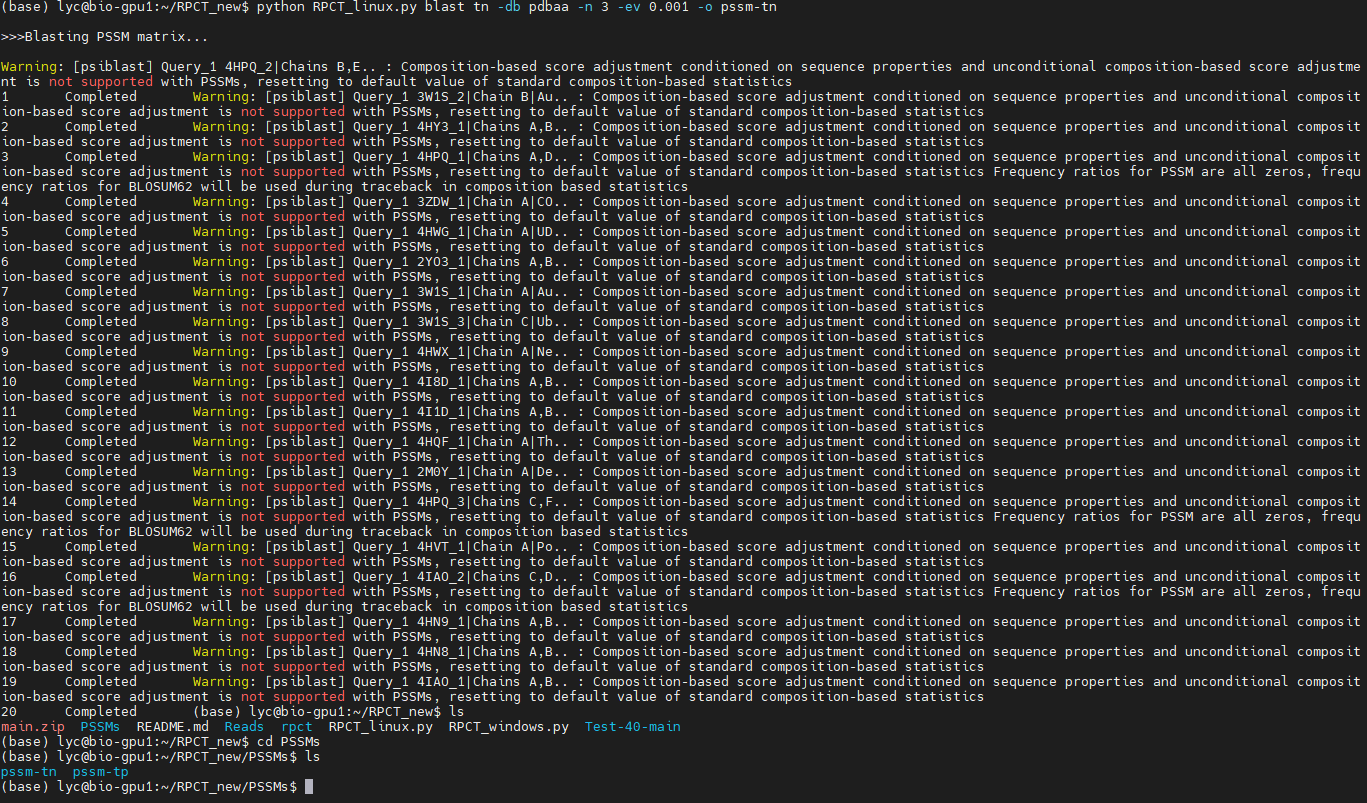Viewport: 1367px width, 803px height.
Task: Click the 'RPCT_linux.py' file in the ls listing
Action: coord(380,727)
